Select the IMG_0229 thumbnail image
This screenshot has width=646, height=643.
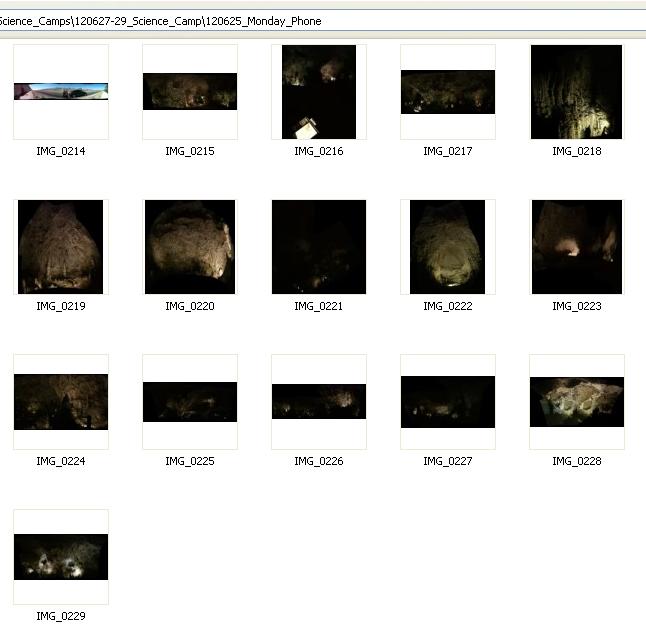point(61,557)
